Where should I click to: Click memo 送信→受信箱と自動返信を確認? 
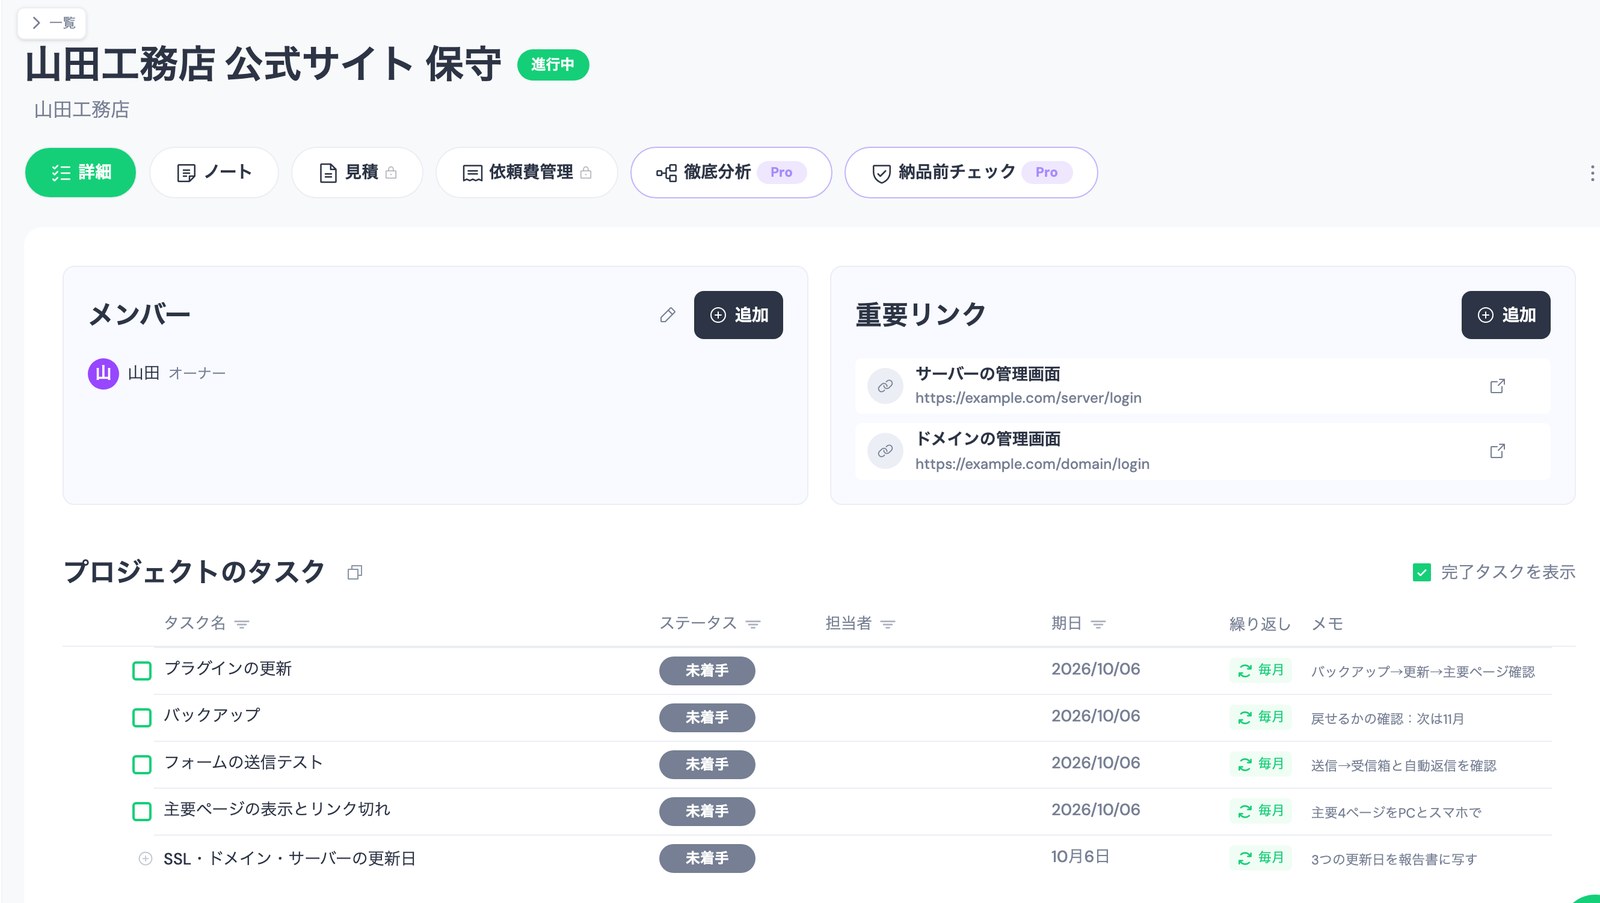pos(1403,766)
